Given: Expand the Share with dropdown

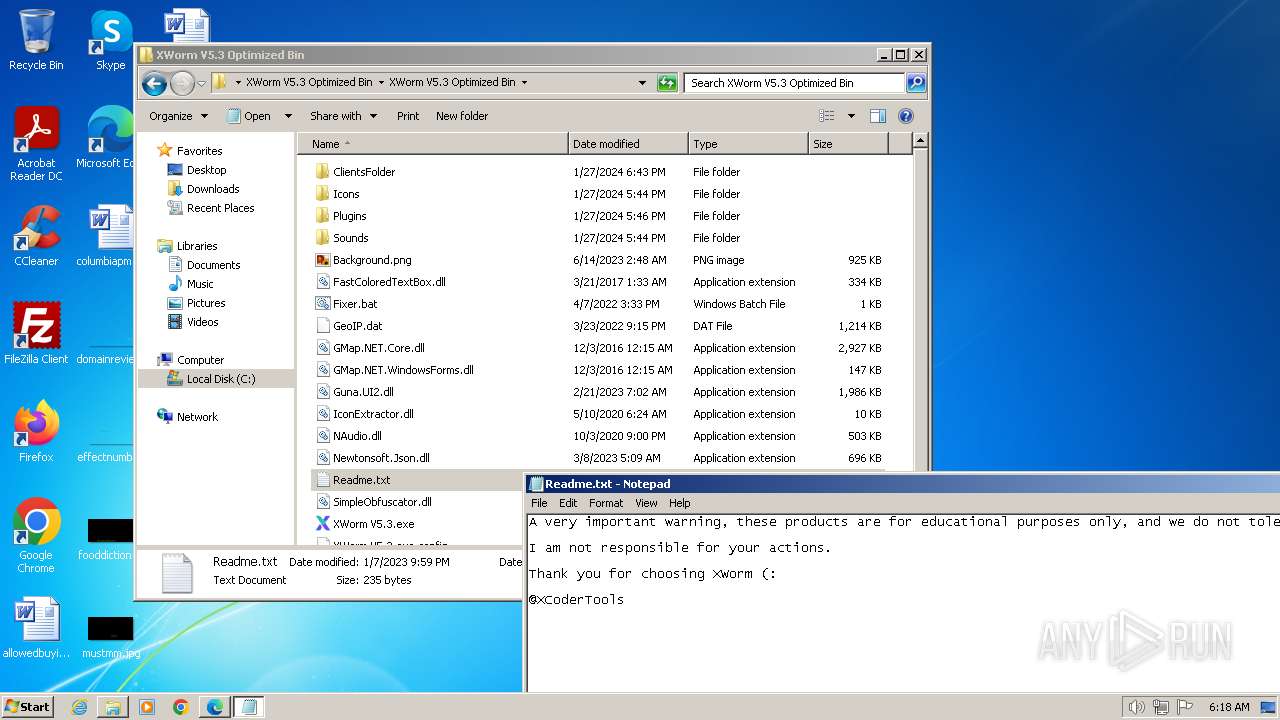Looking at the screenshot, I should pos(343,116).
